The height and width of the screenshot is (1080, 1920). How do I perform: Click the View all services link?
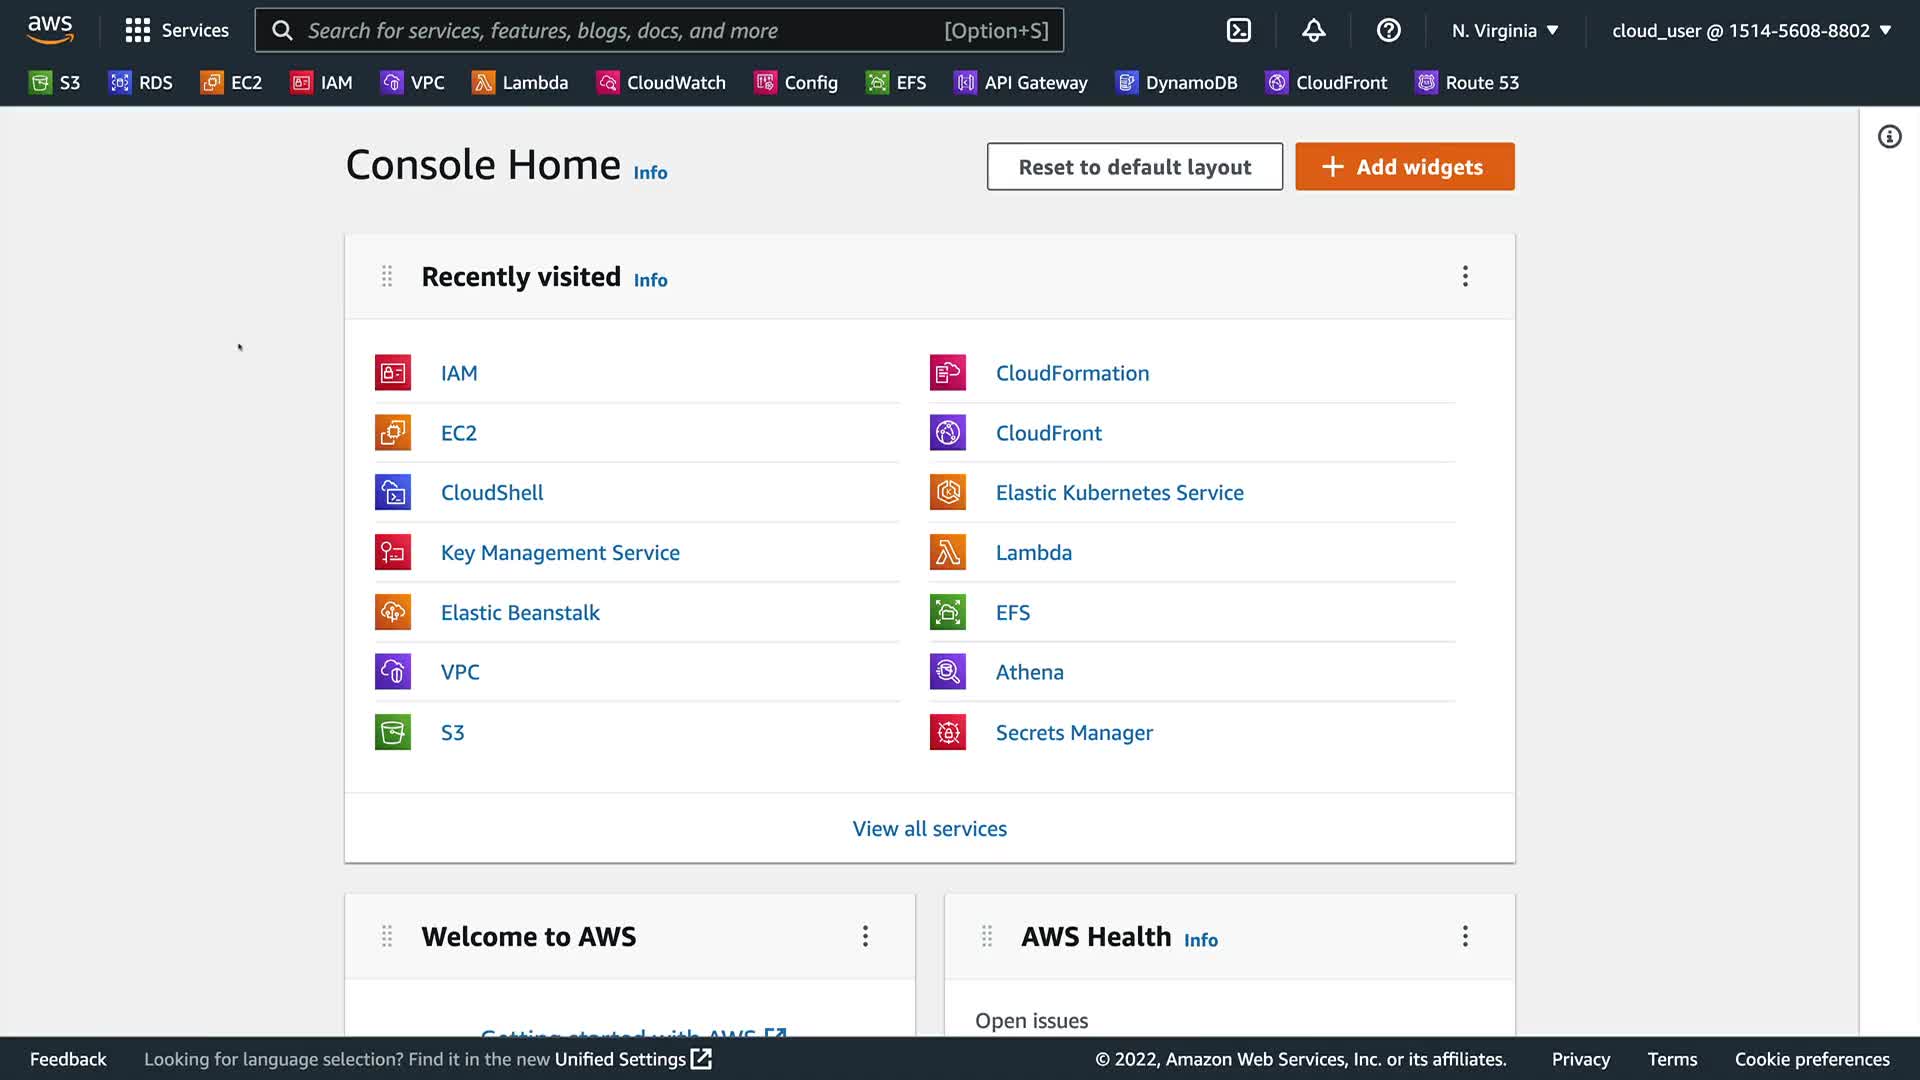pos(929,829)
